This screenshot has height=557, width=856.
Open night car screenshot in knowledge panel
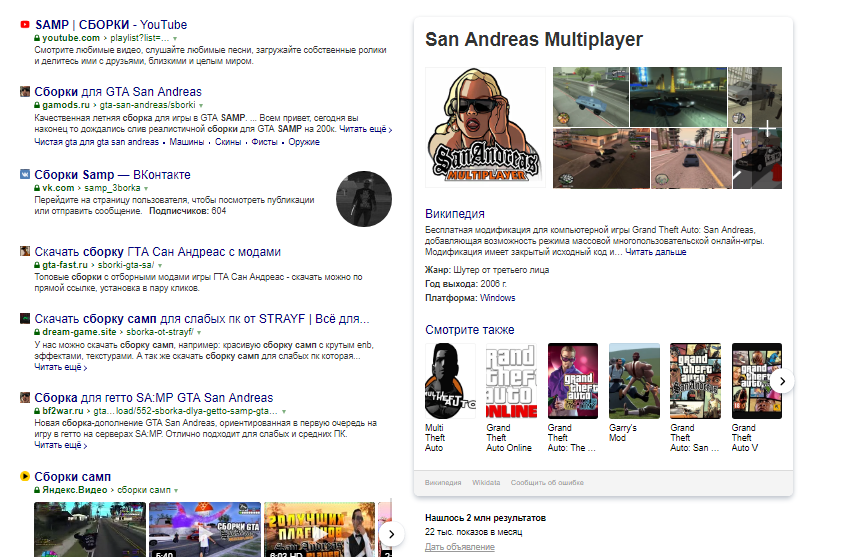coord(678,97)
